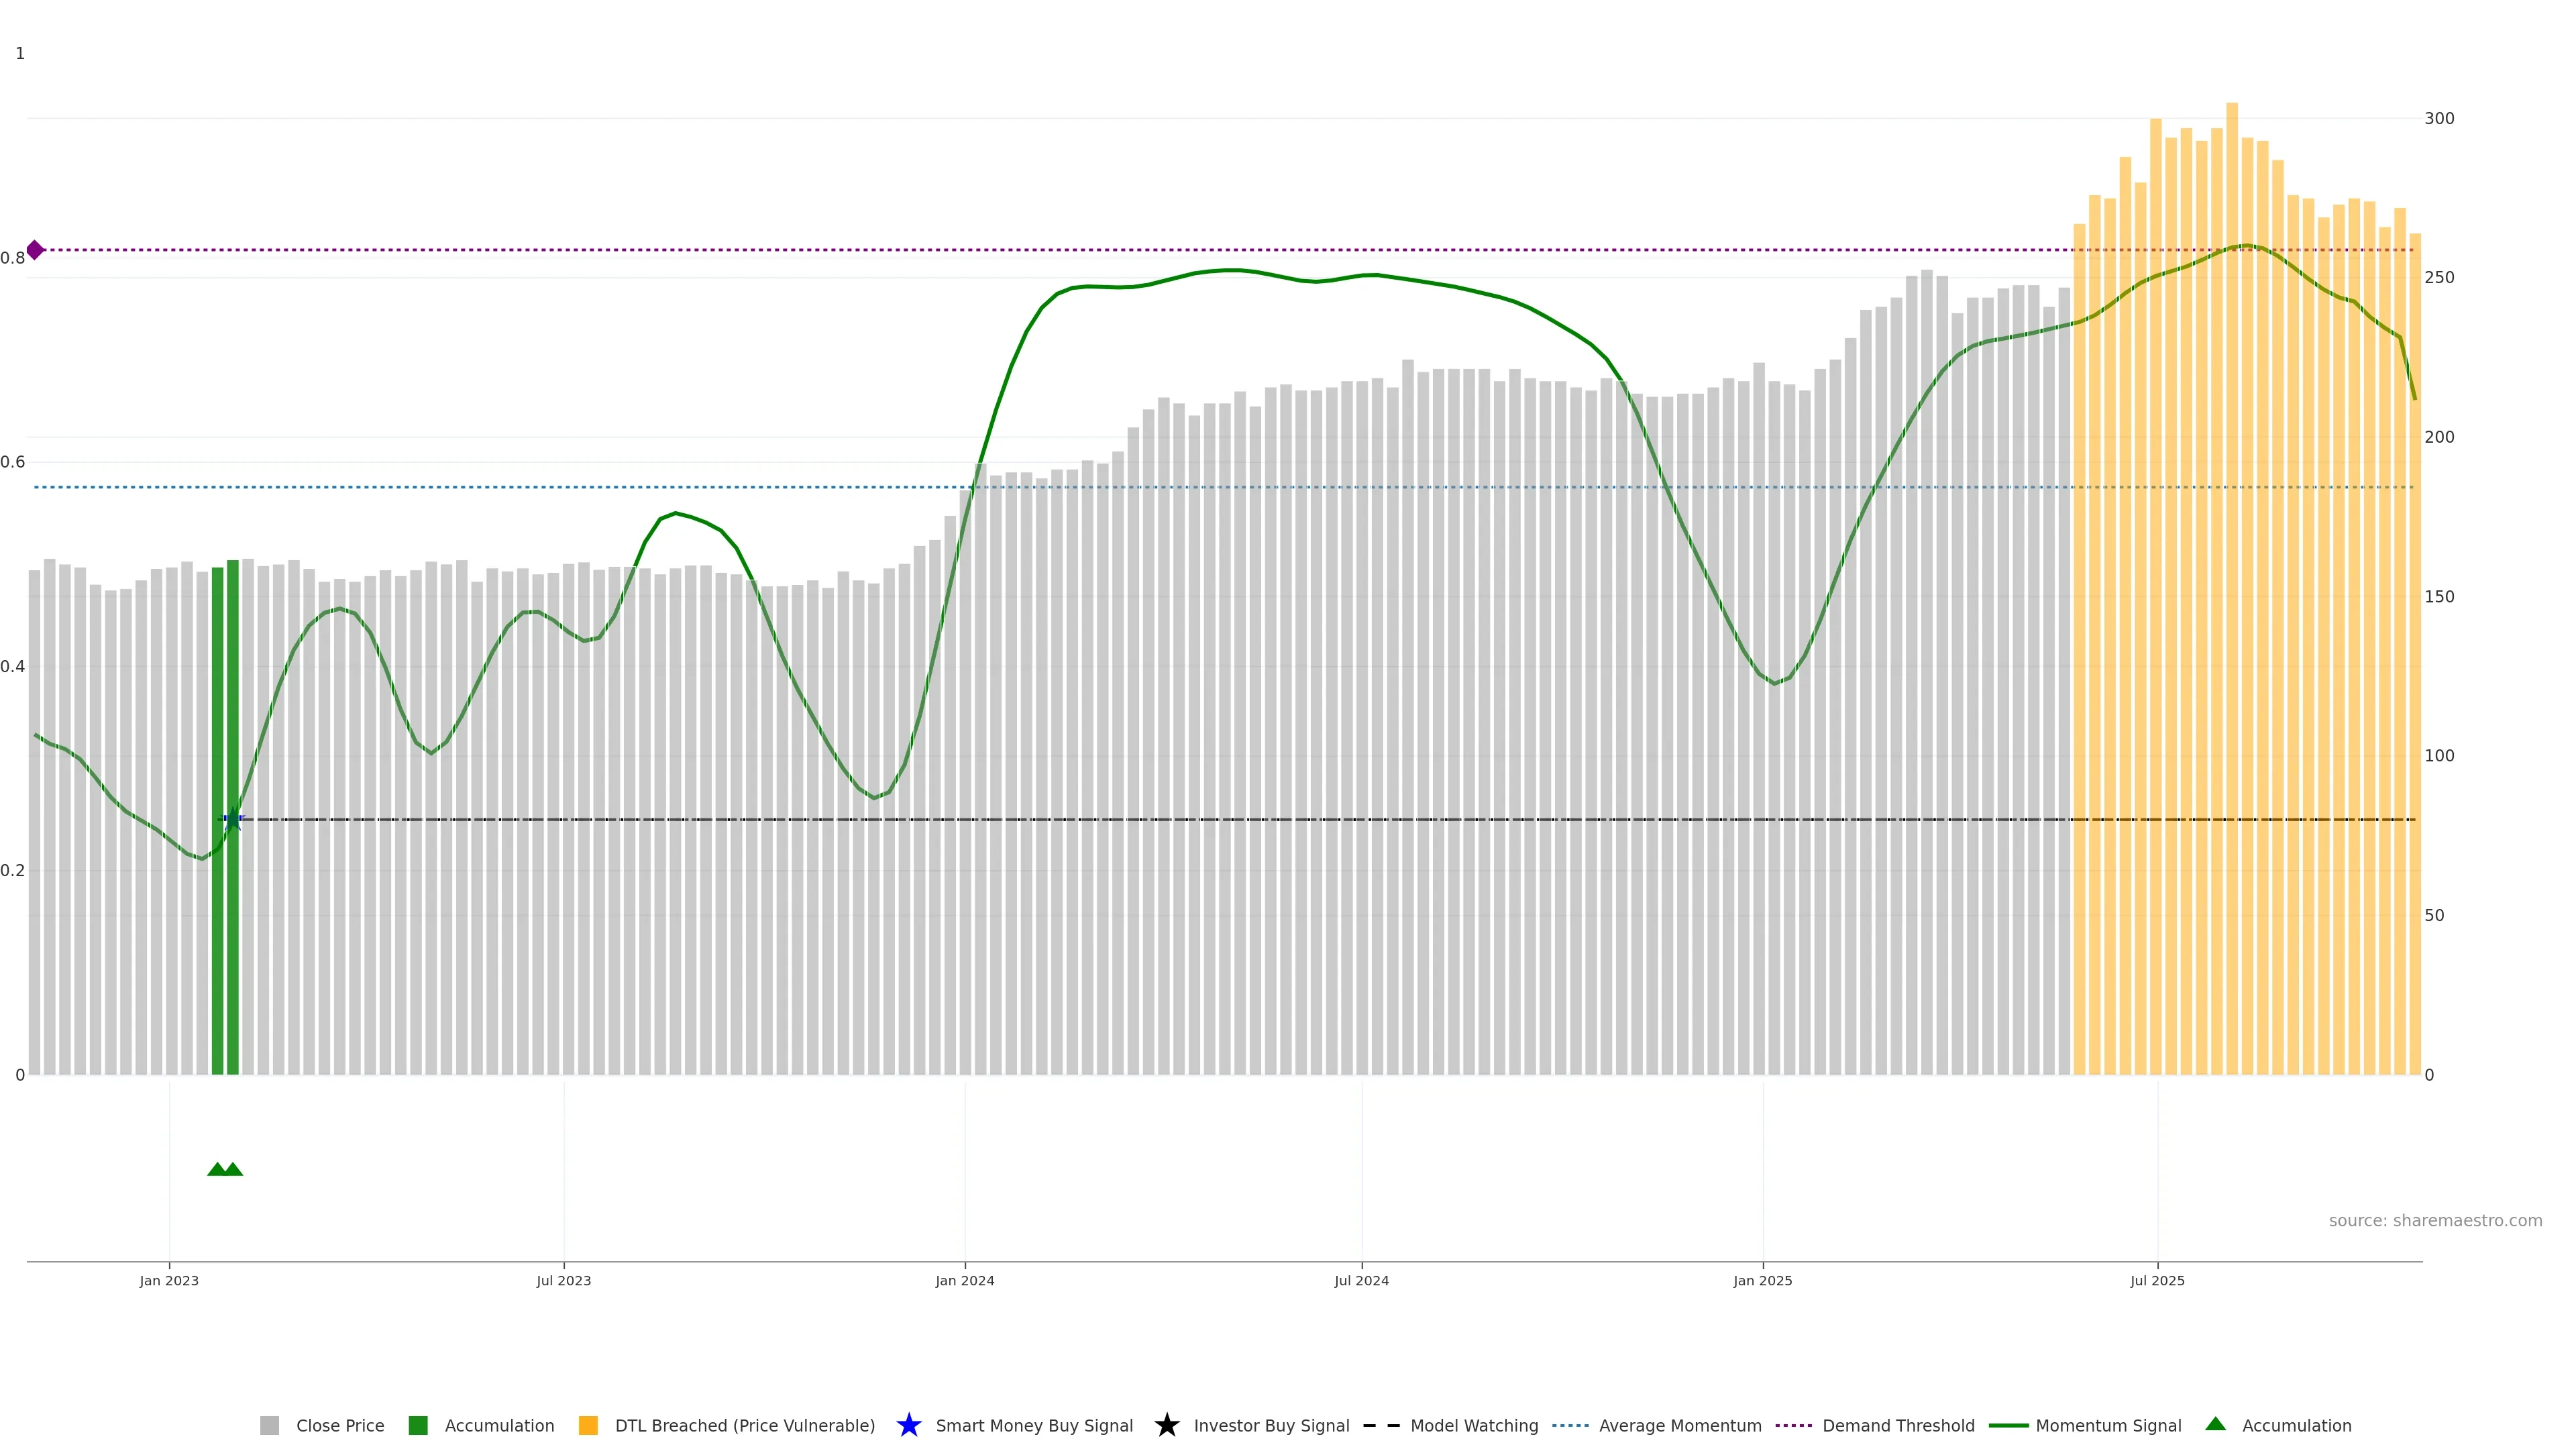Click the Model Watching dashed line icon
This screenshot has width=2576, height=1449.
click(x=1381, y=1425)
